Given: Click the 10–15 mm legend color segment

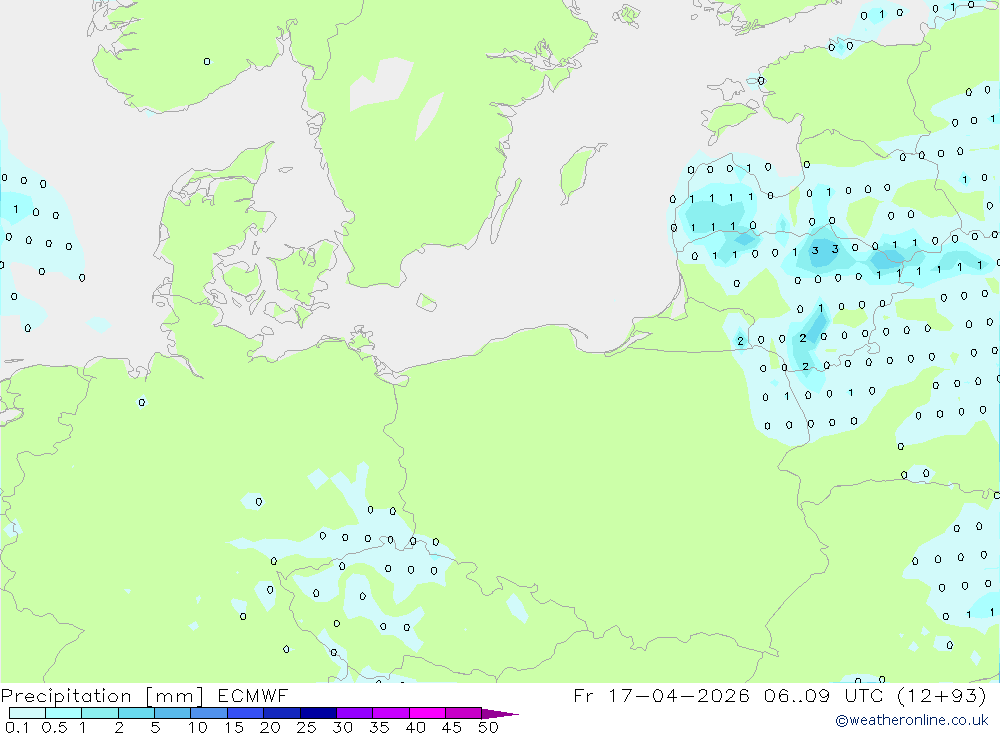Looking at the screenshot, I should [x=209, y=713].
